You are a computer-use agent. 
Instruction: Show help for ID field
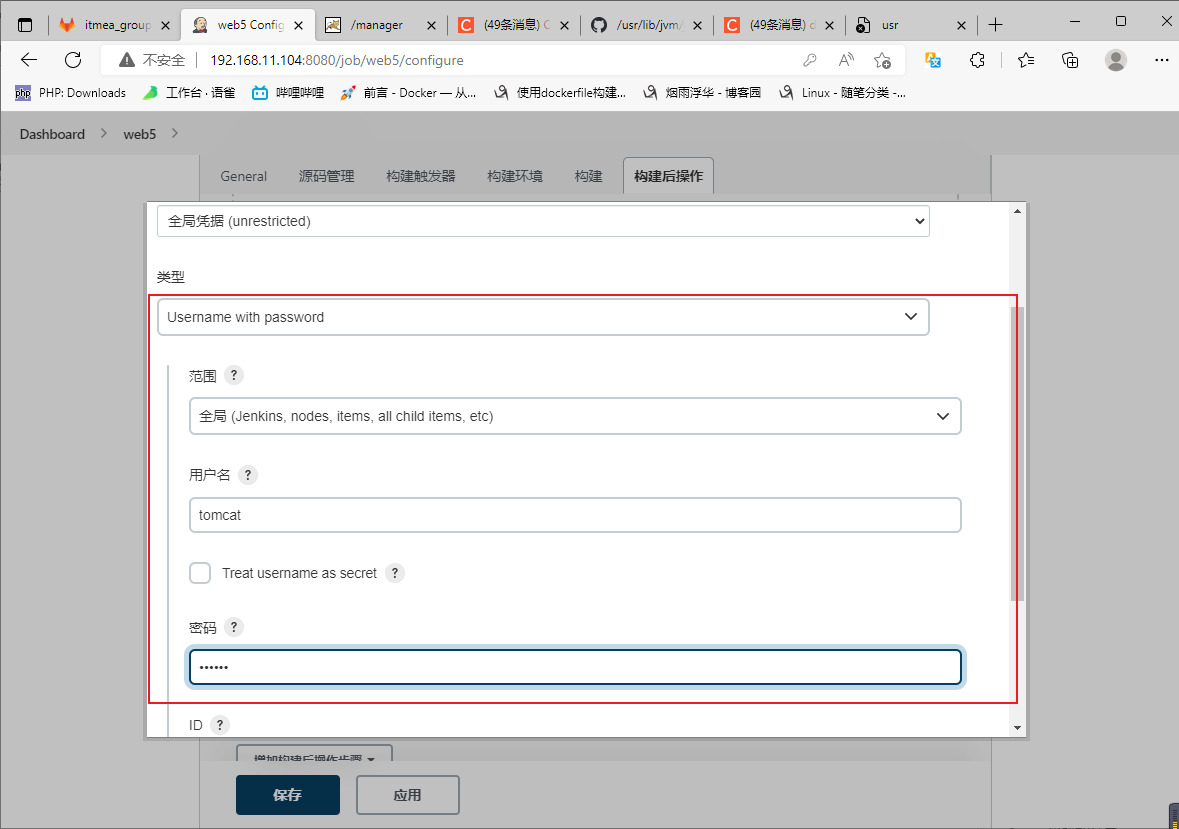click(x=220, y=725)
